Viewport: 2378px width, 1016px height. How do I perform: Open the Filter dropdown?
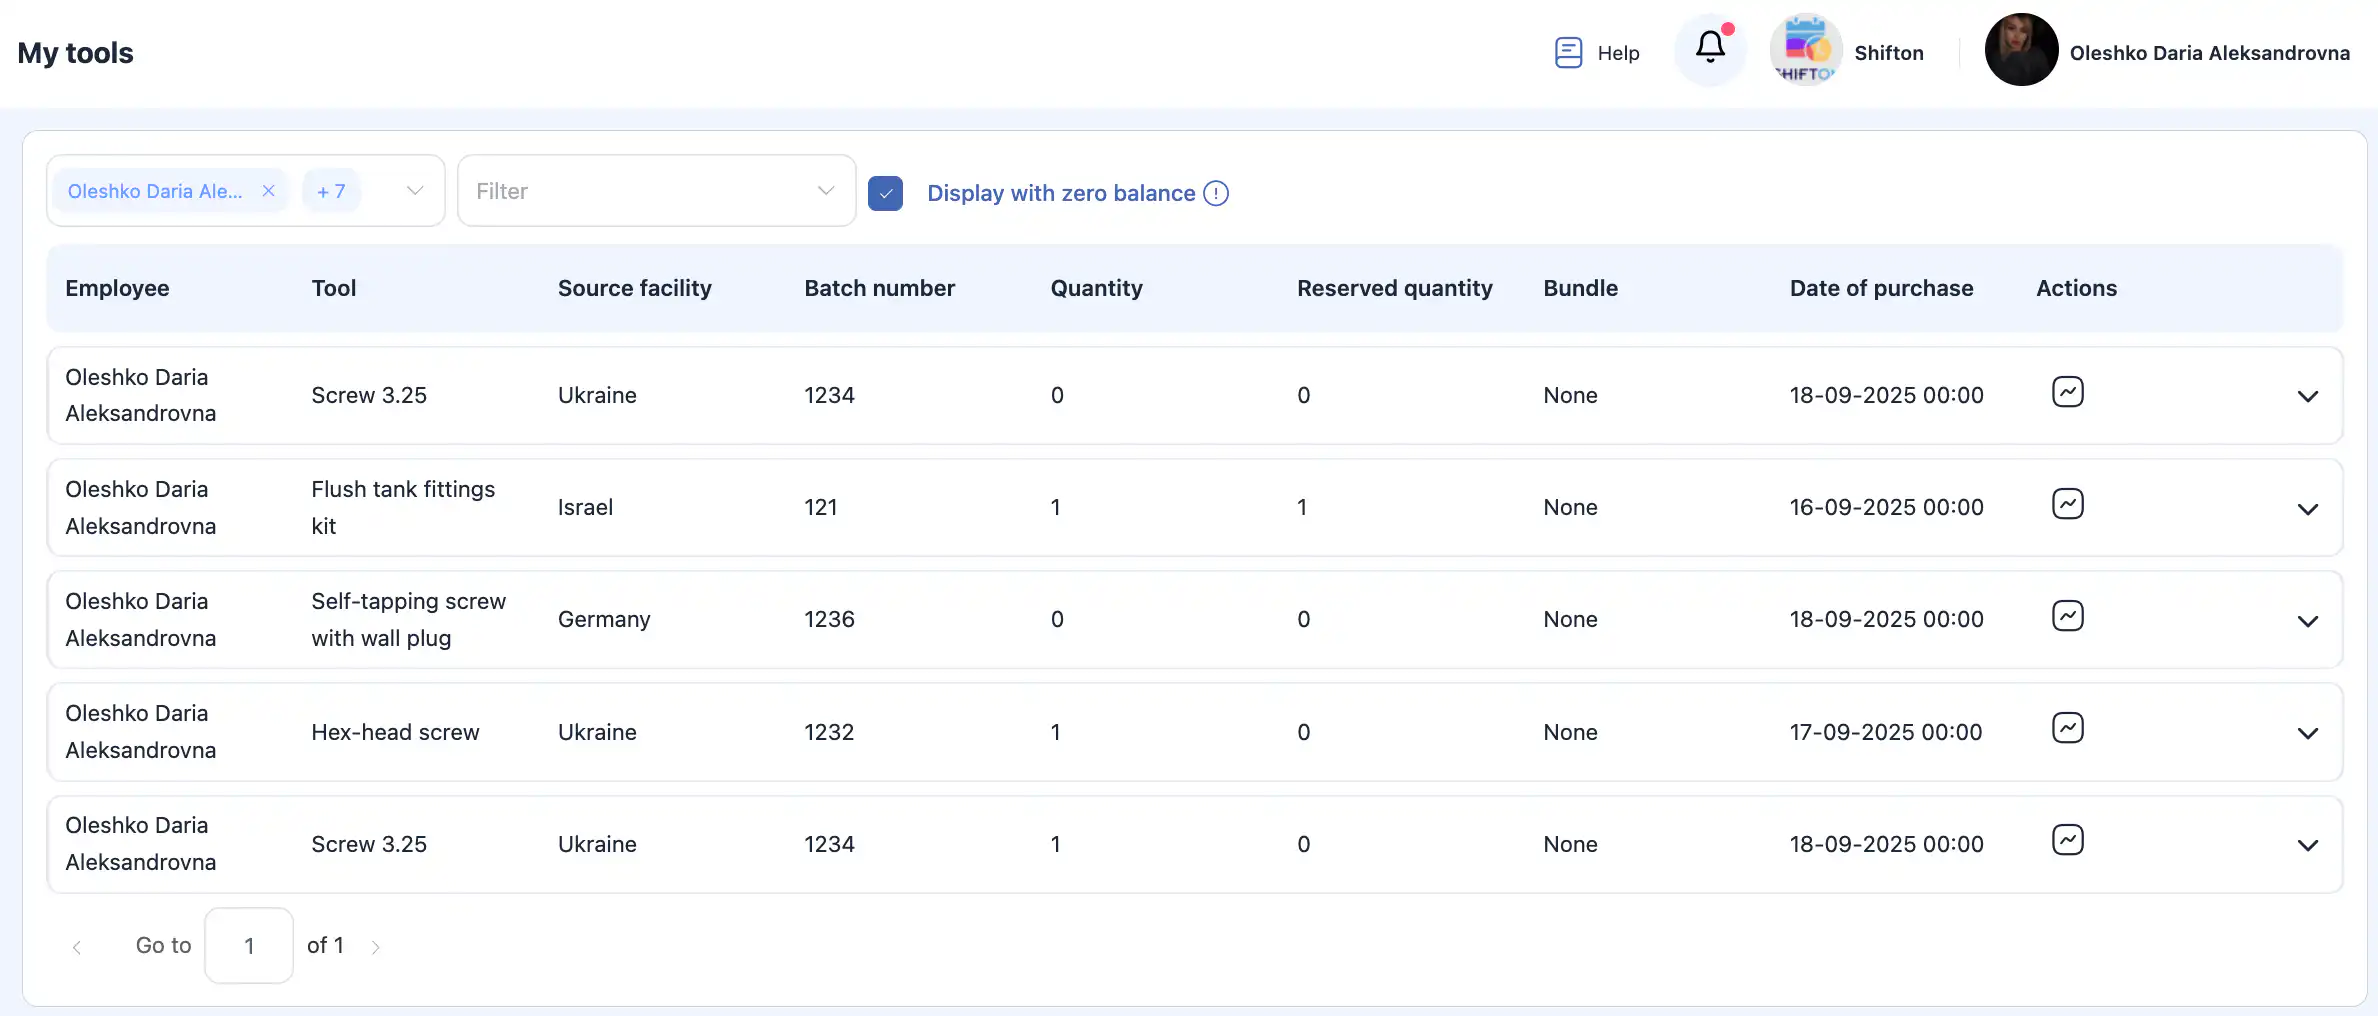point(656,191)
